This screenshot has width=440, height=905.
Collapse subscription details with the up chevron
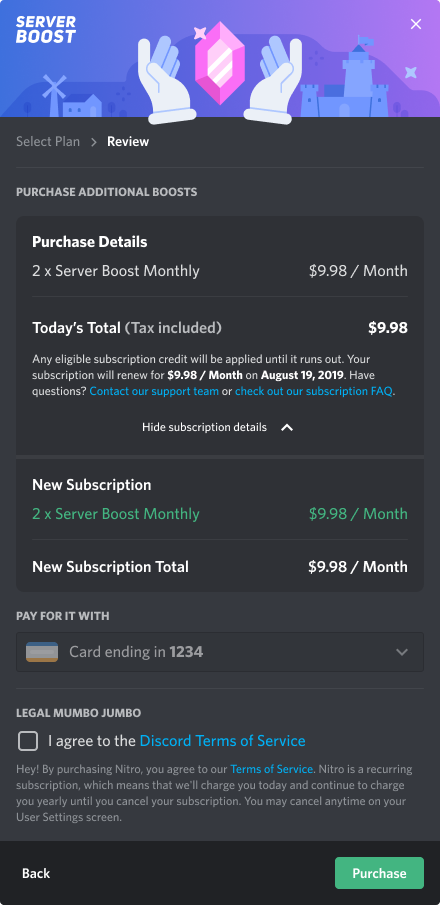pos(287,428)
